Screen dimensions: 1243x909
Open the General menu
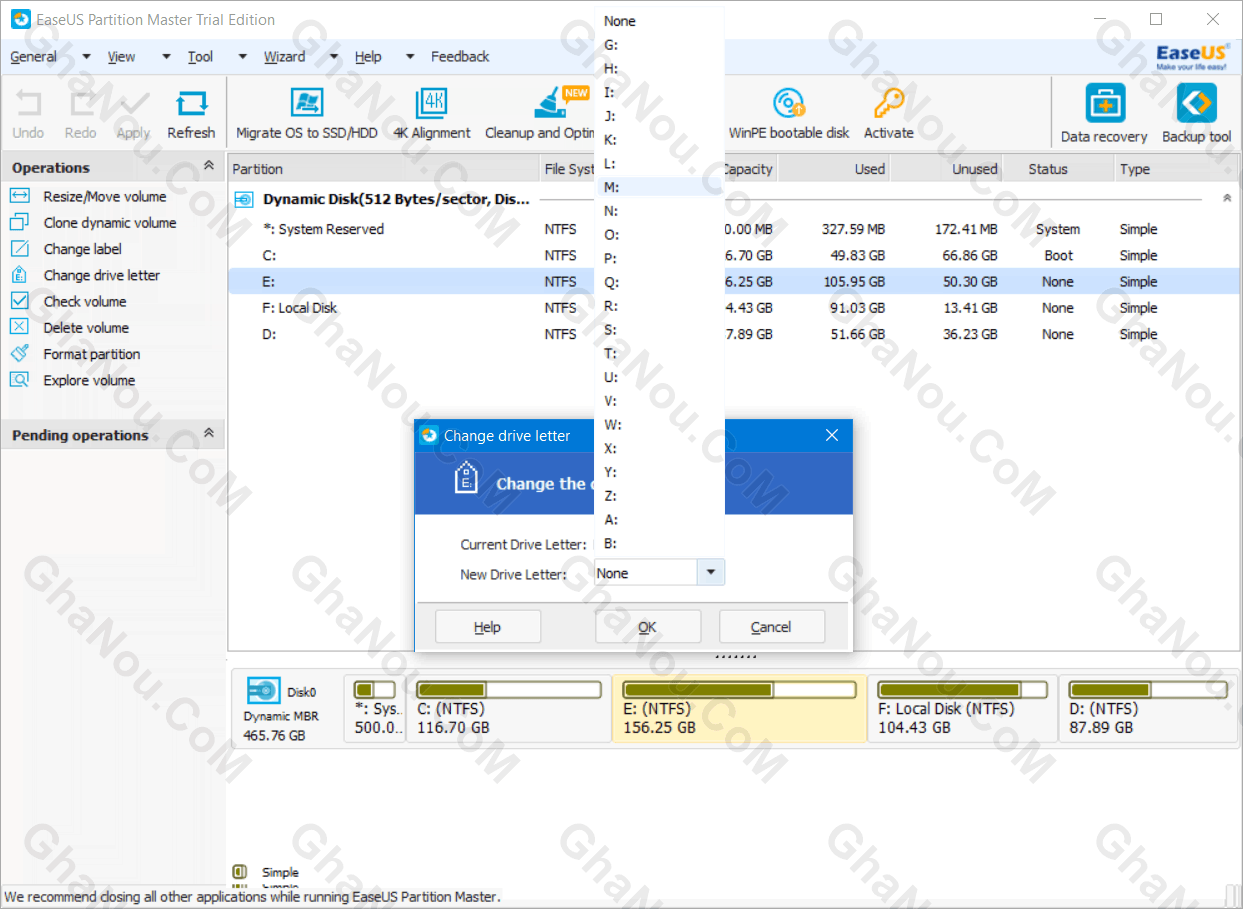[x=34, y=57]
